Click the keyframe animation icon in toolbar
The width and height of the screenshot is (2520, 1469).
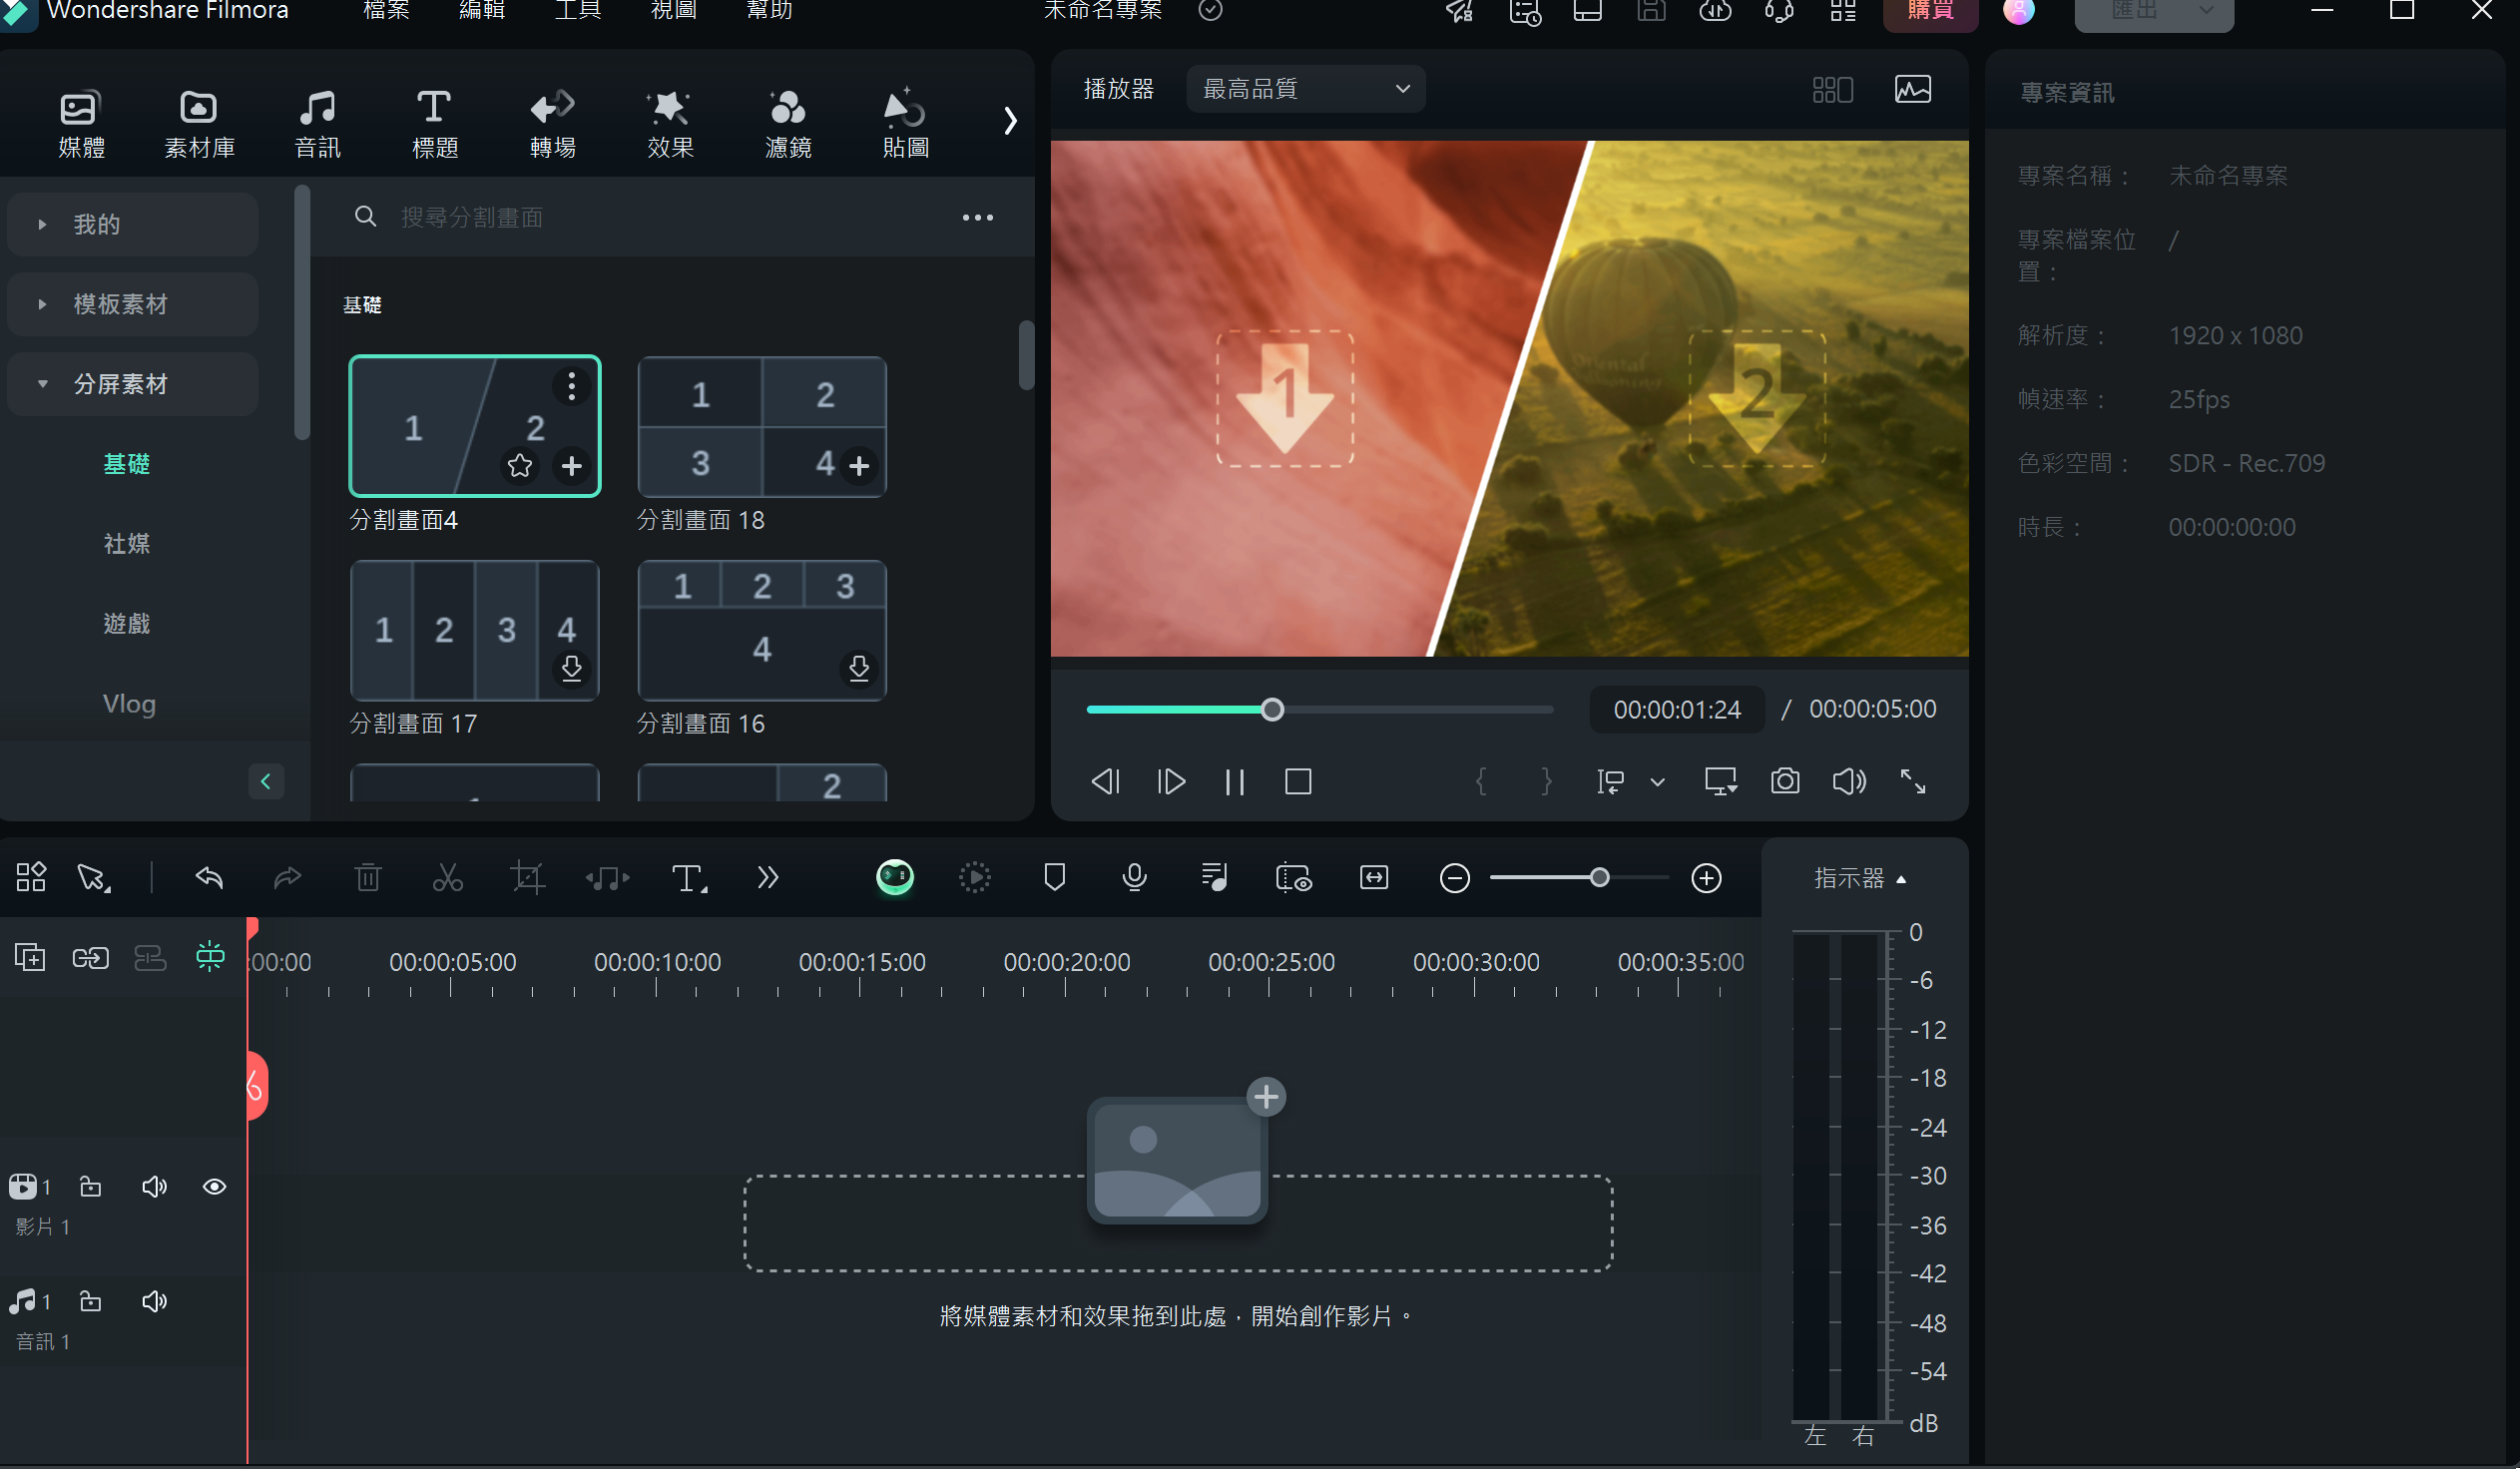(978, 878)
